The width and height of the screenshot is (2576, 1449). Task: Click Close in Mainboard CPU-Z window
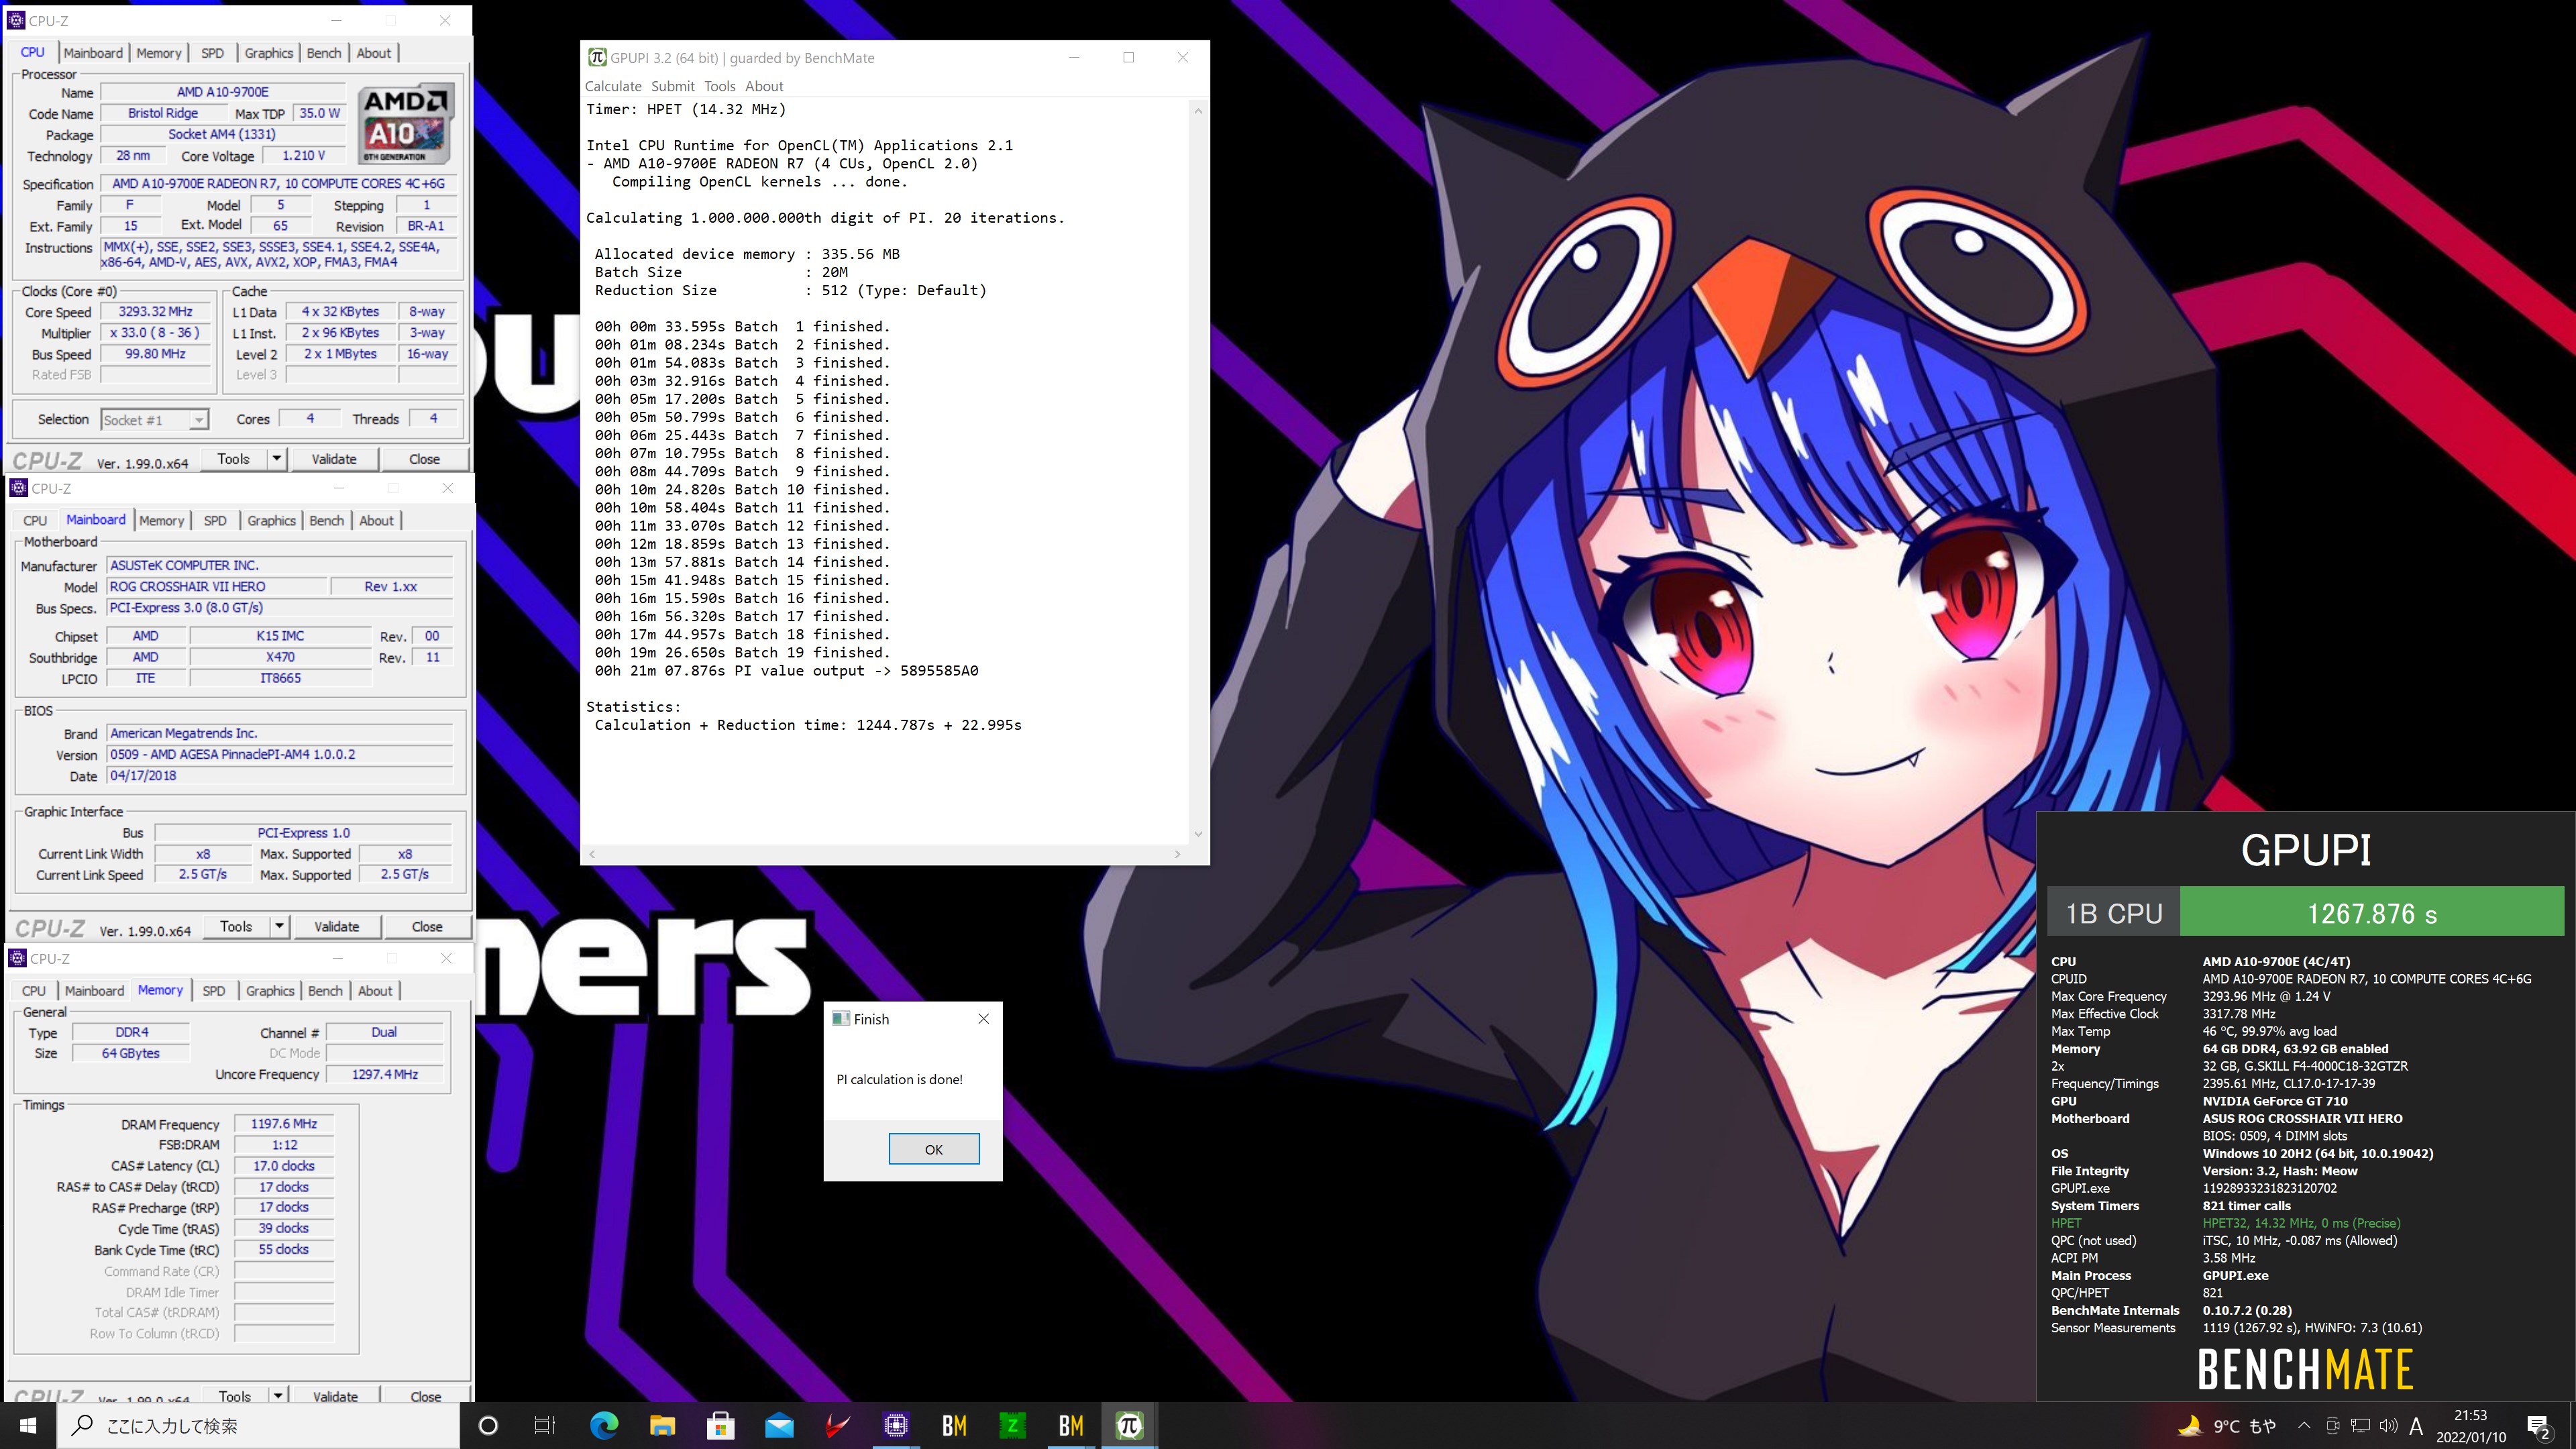tap(427, 927)
